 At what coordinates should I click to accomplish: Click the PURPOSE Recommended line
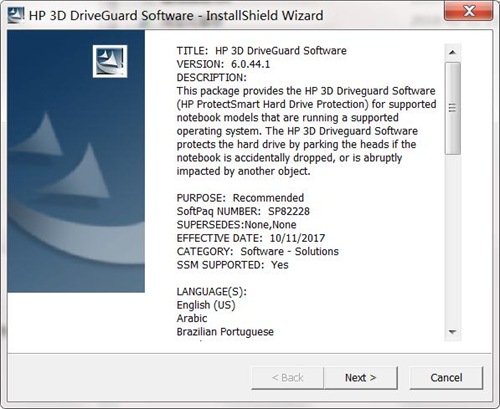click(240, 198)
